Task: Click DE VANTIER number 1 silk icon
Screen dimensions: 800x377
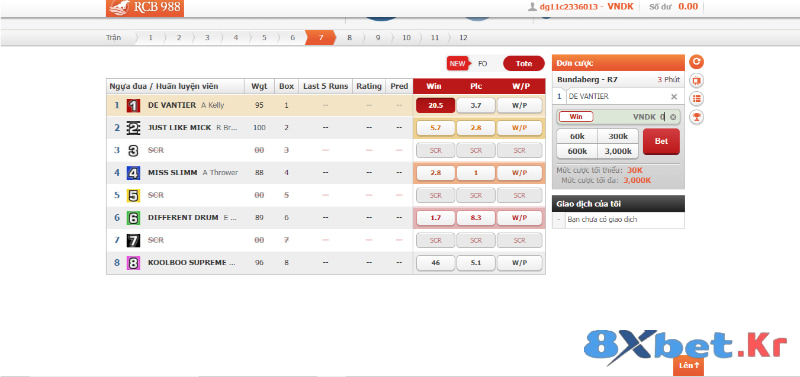Action: click(x=133, y=106)
